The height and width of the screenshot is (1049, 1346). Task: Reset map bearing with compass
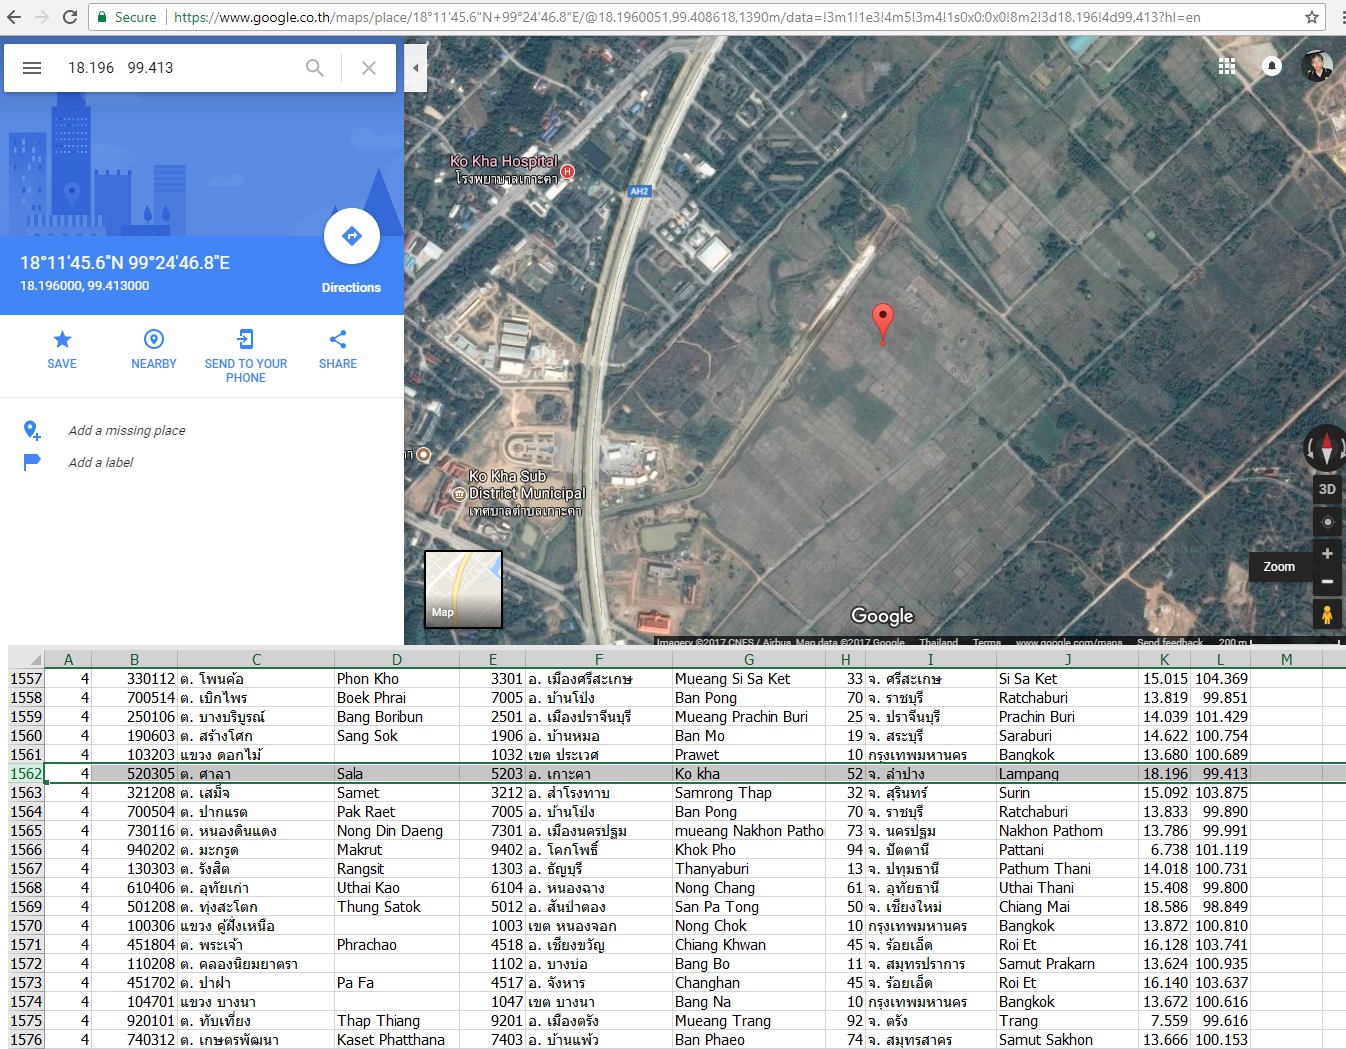(1327, 447)
